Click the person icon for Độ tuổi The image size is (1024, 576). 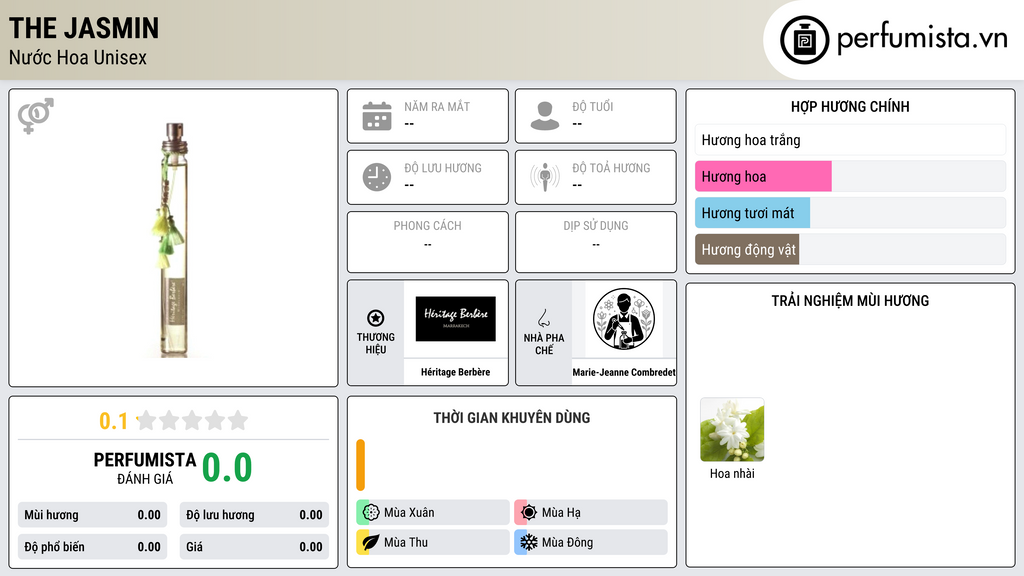[545, 116]
